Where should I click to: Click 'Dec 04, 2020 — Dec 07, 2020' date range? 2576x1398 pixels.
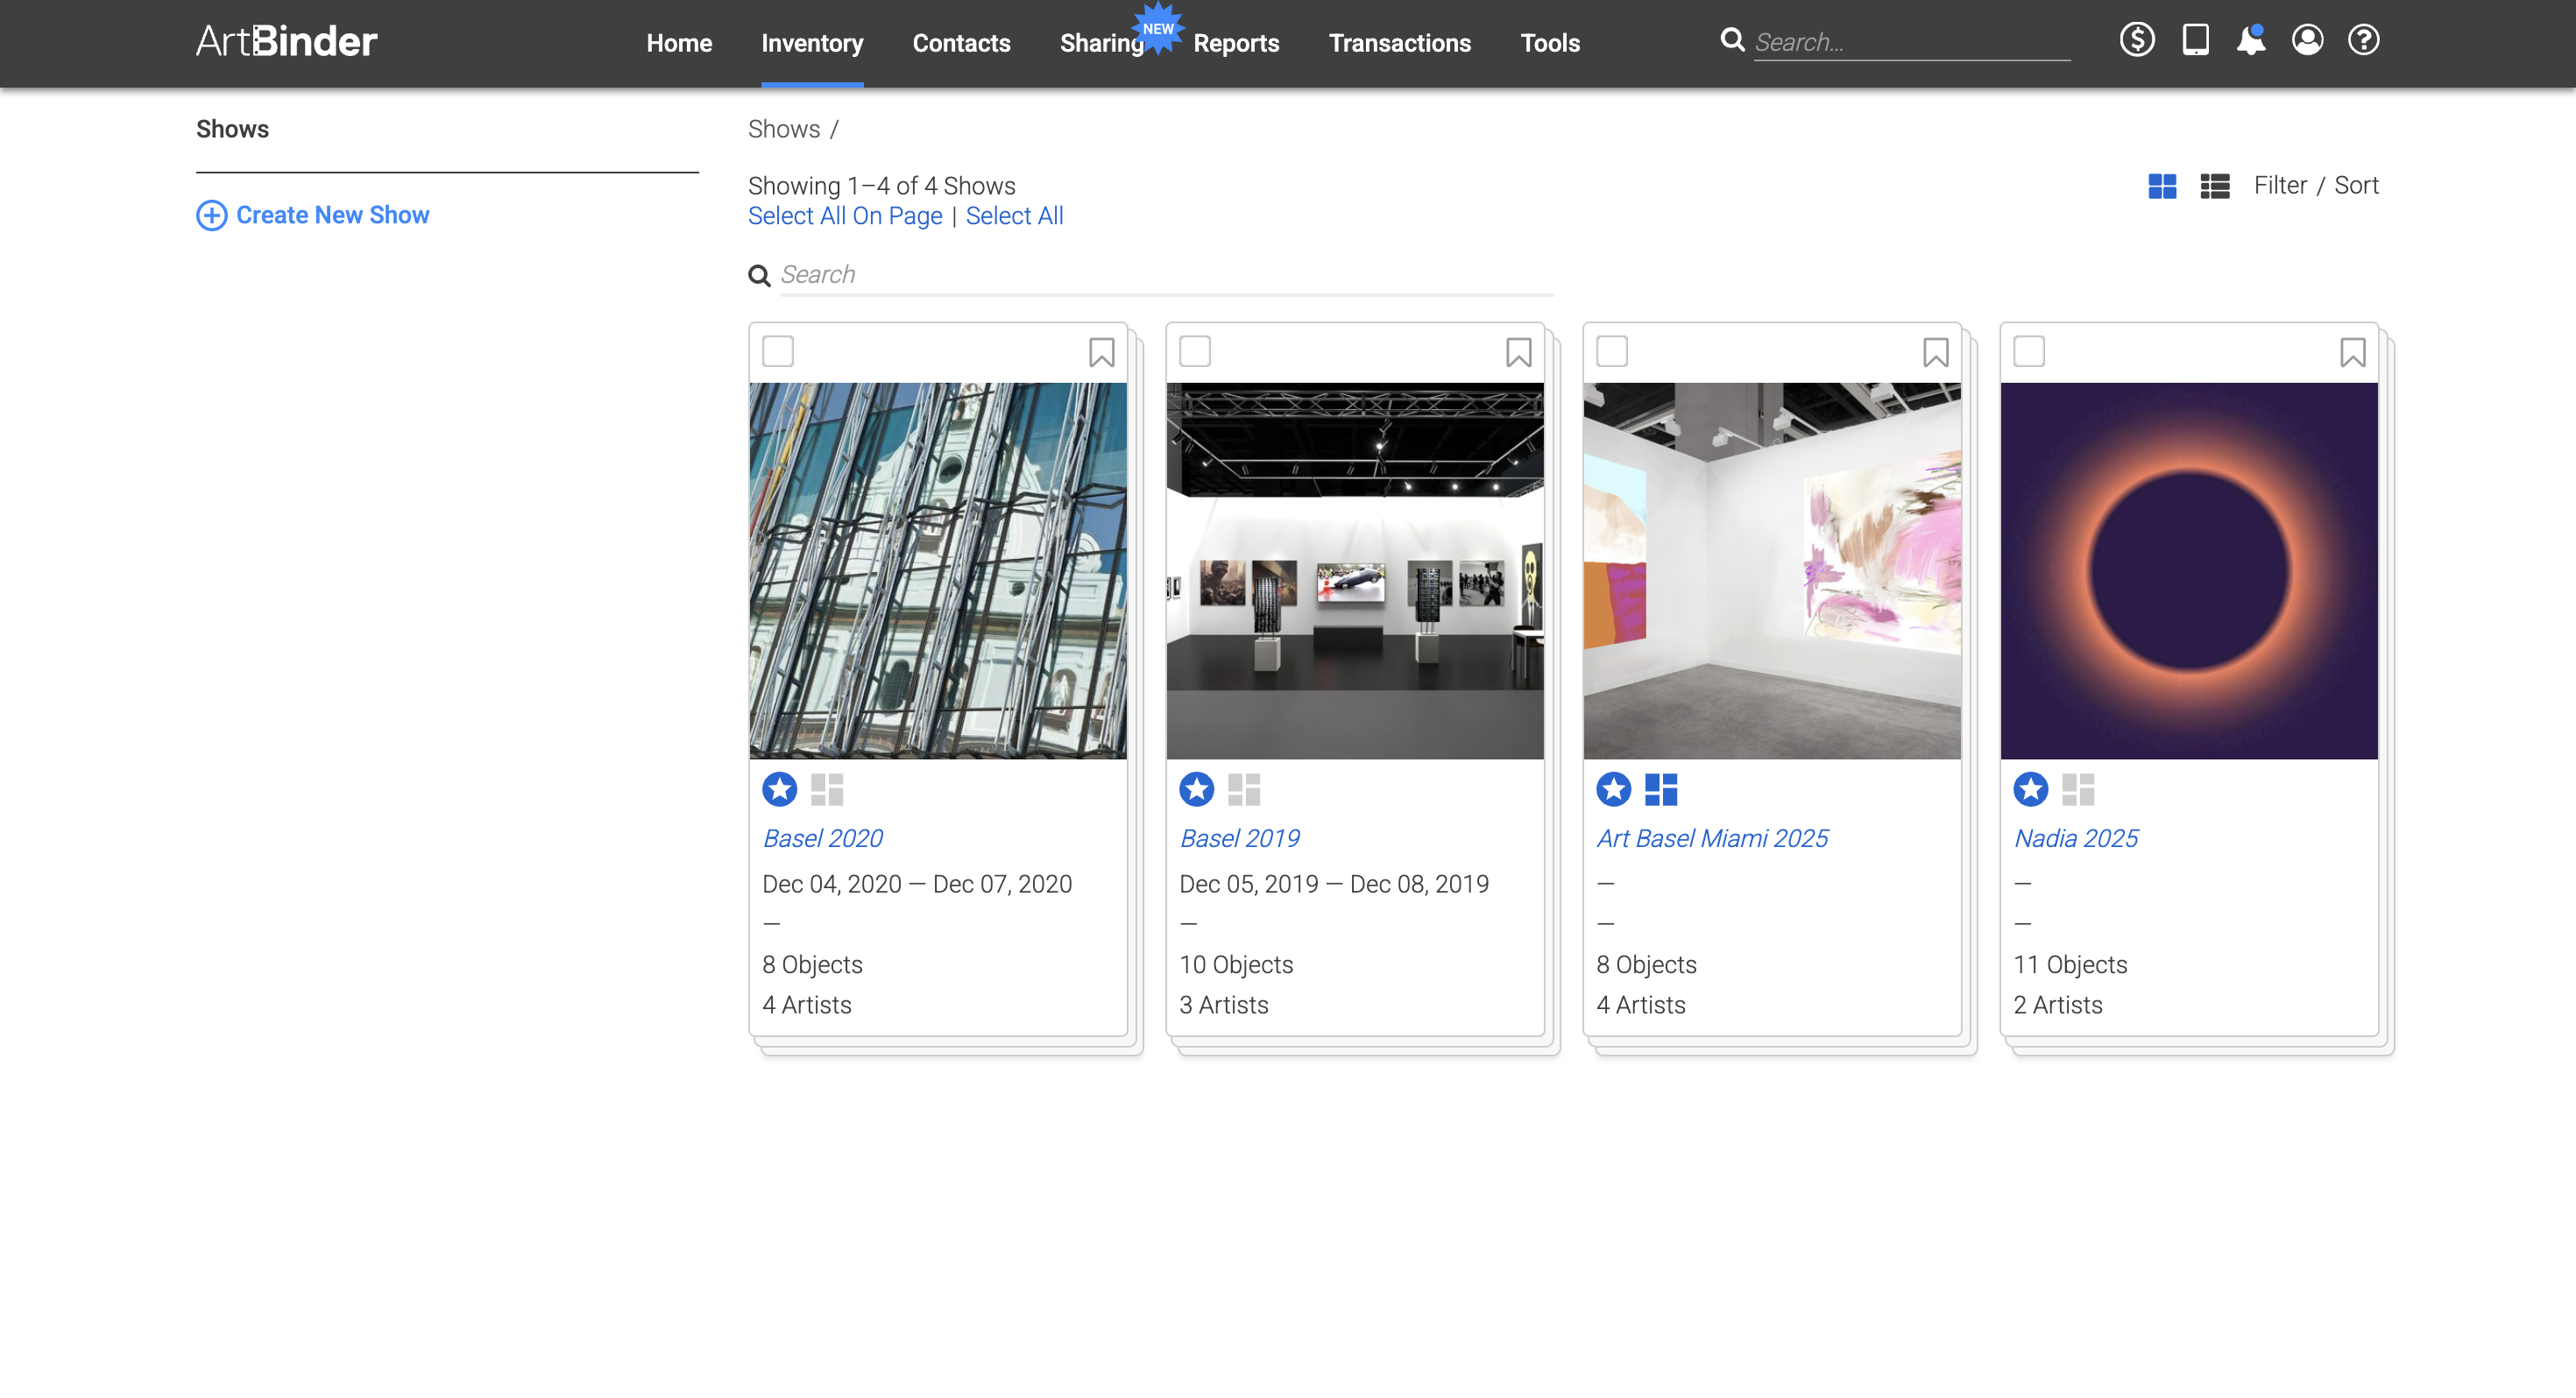tap(917, 884)
